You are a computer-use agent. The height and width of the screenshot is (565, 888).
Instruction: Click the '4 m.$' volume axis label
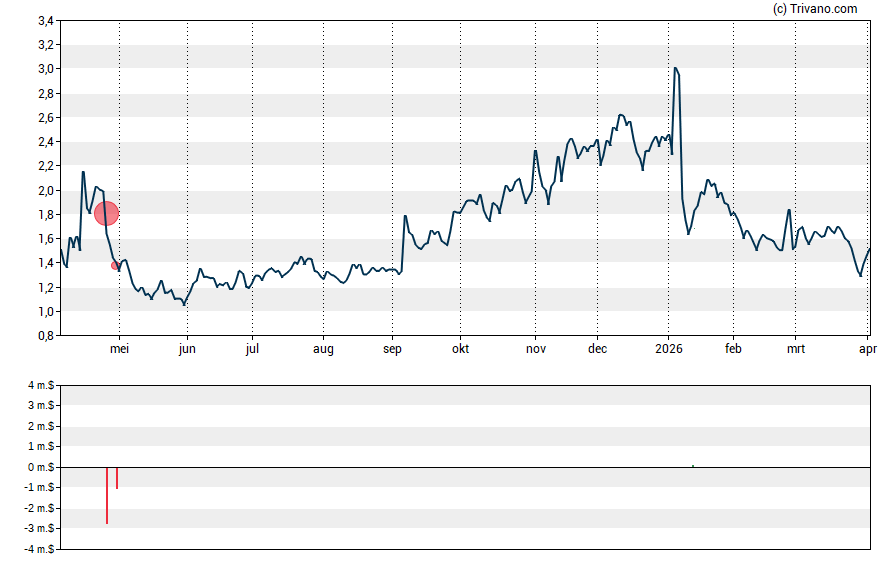41,386
